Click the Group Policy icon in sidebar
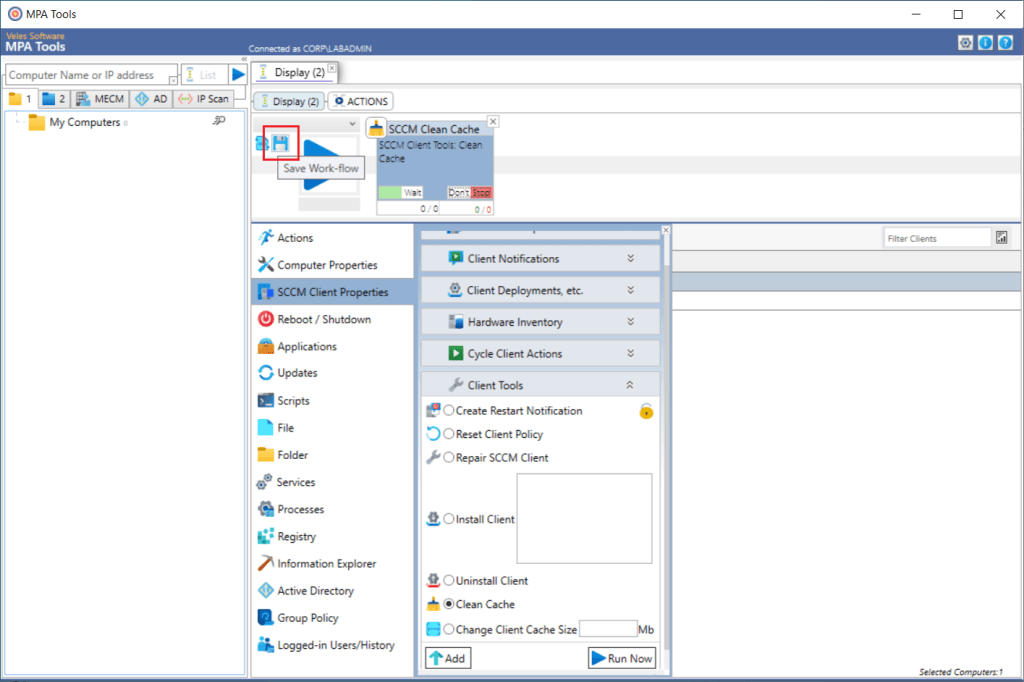The width and height of the screenshot is (1024, 682). click(266, 617)
